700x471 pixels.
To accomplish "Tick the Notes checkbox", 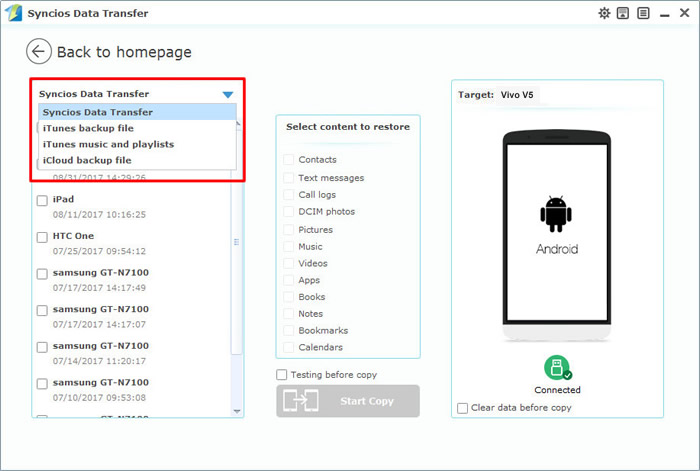I will click(x=289, y=314).
